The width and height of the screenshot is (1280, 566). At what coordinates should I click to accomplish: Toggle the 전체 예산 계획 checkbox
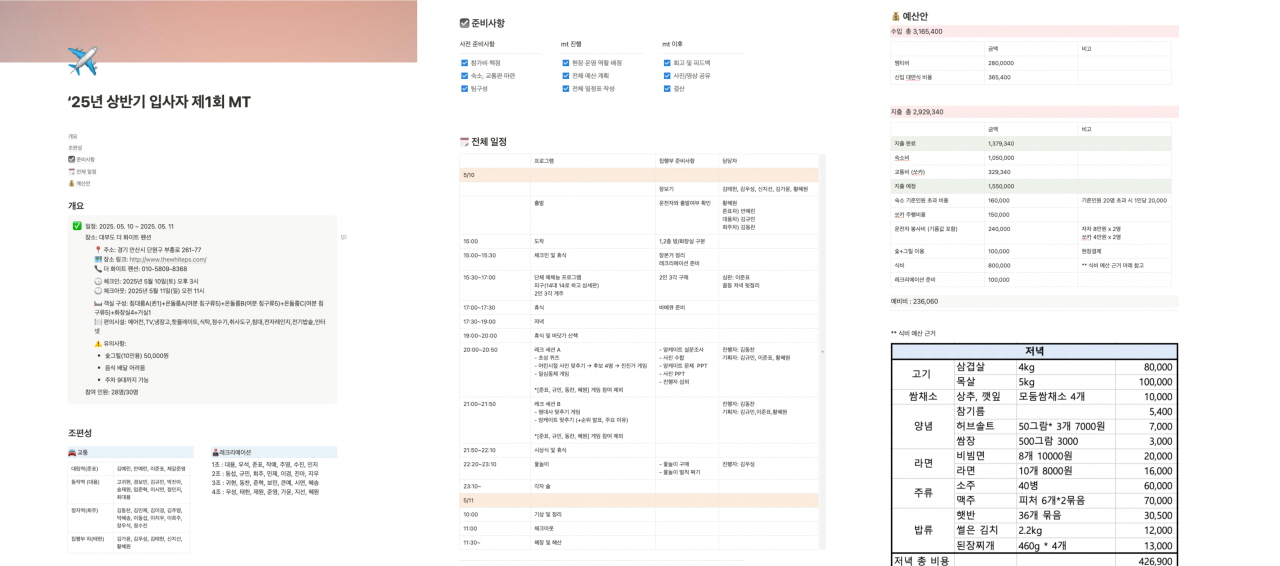(x=565, y=75)
